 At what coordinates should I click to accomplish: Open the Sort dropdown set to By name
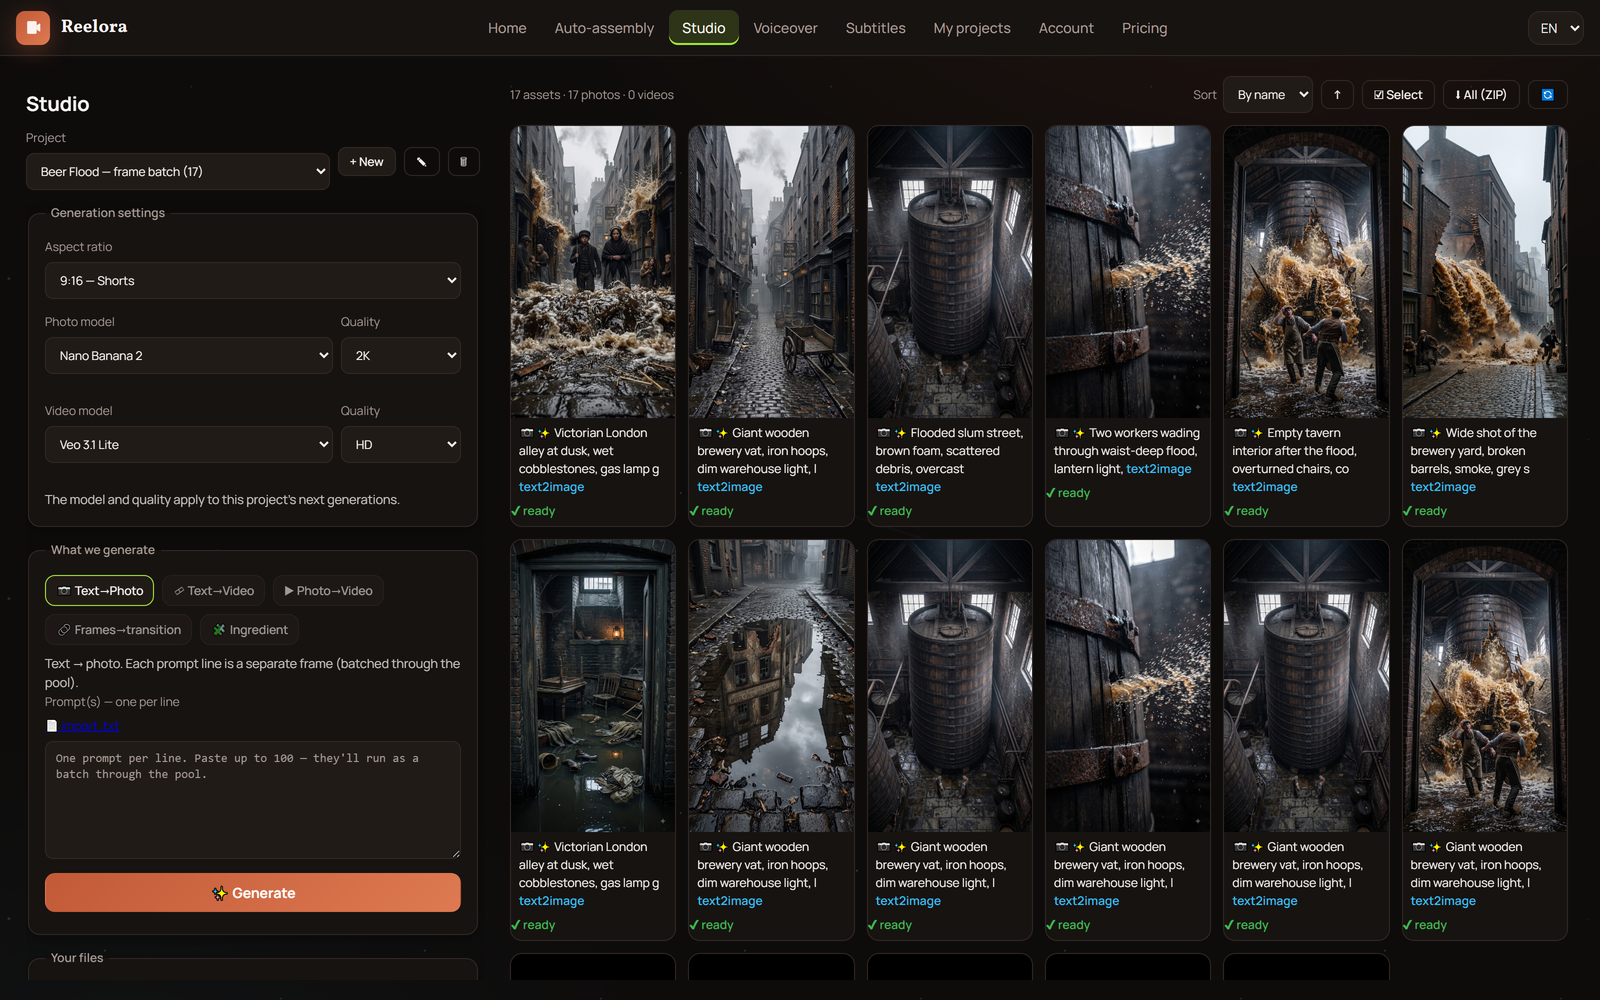pyautogui.click(x=1268, y=95)
